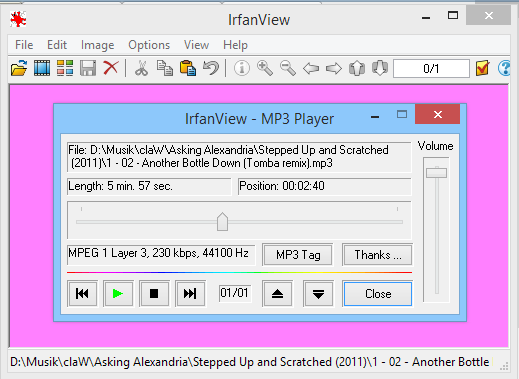This screenshot has width=519, height=379.
Task: Go to previous file with left arrow
Action: click(311, 68)
